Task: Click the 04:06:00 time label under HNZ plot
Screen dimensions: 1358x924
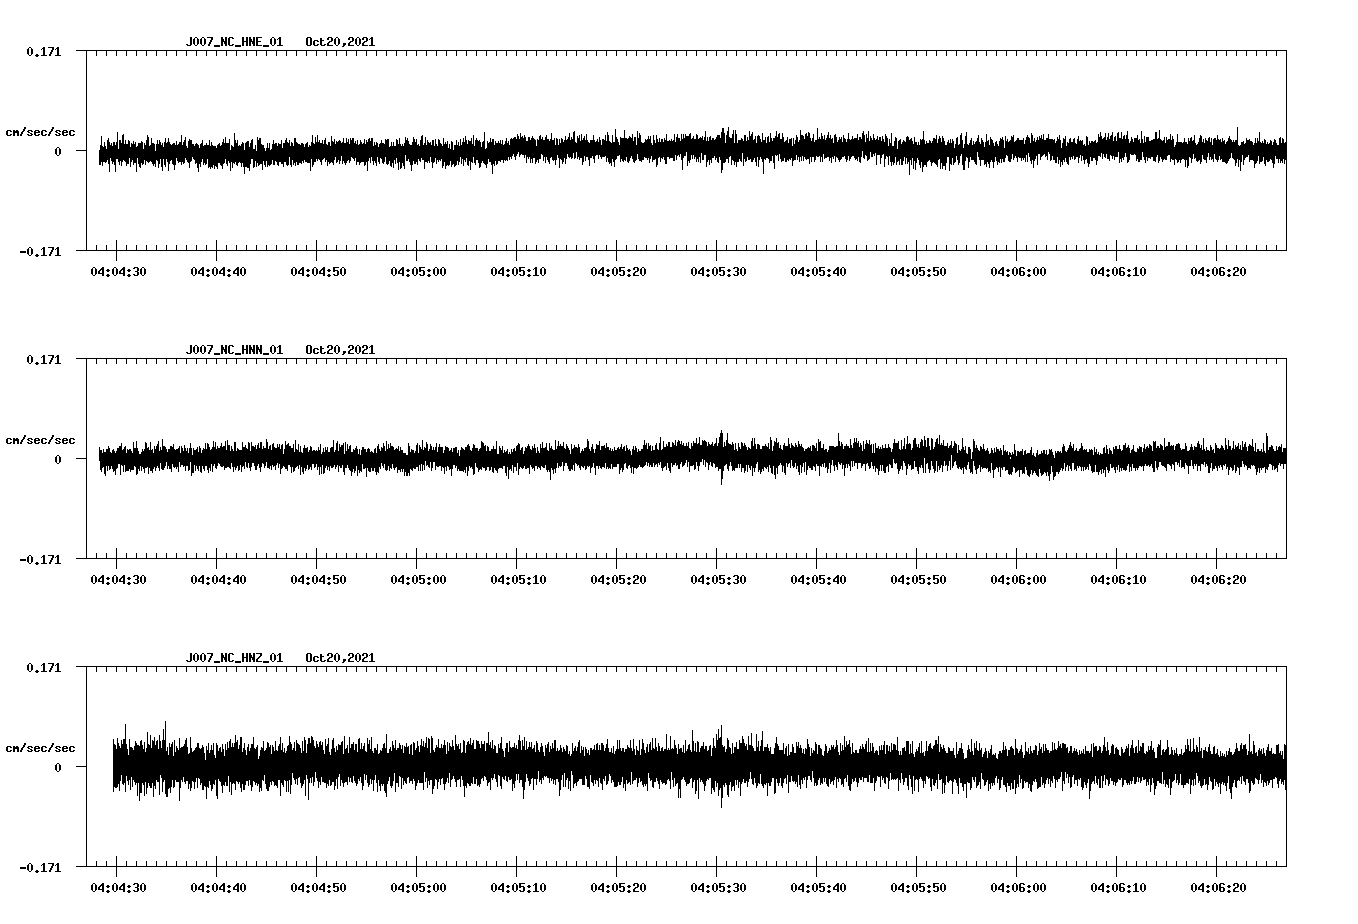Action: [x=1018, y=887]
